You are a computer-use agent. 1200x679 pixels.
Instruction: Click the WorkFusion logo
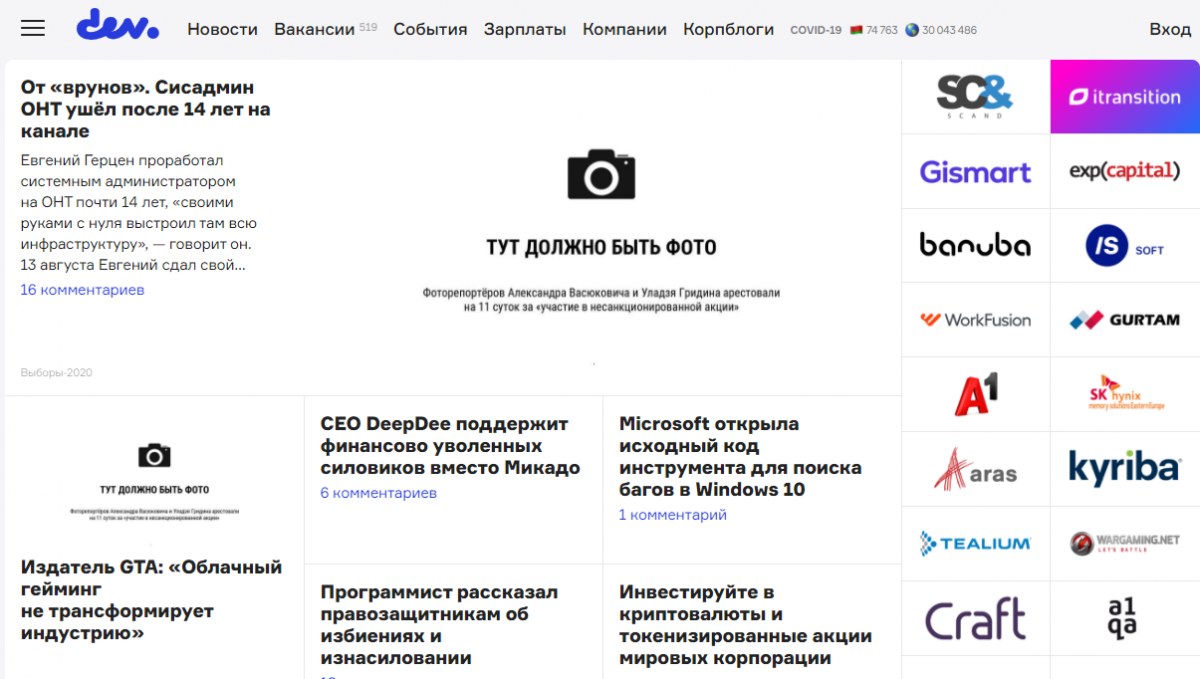coord(975,320)
